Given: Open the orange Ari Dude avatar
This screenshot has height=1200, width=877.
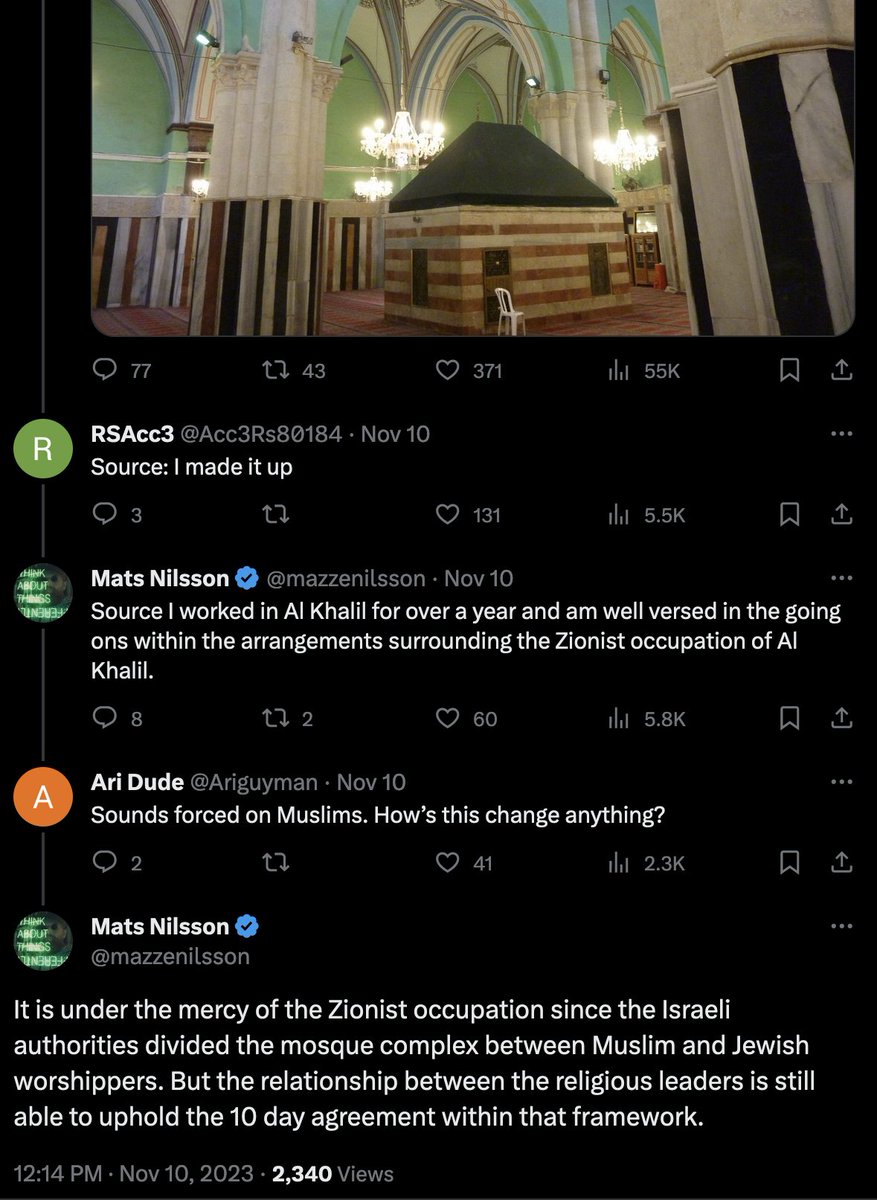Looking at the screenshot, I should pos(42,797).
